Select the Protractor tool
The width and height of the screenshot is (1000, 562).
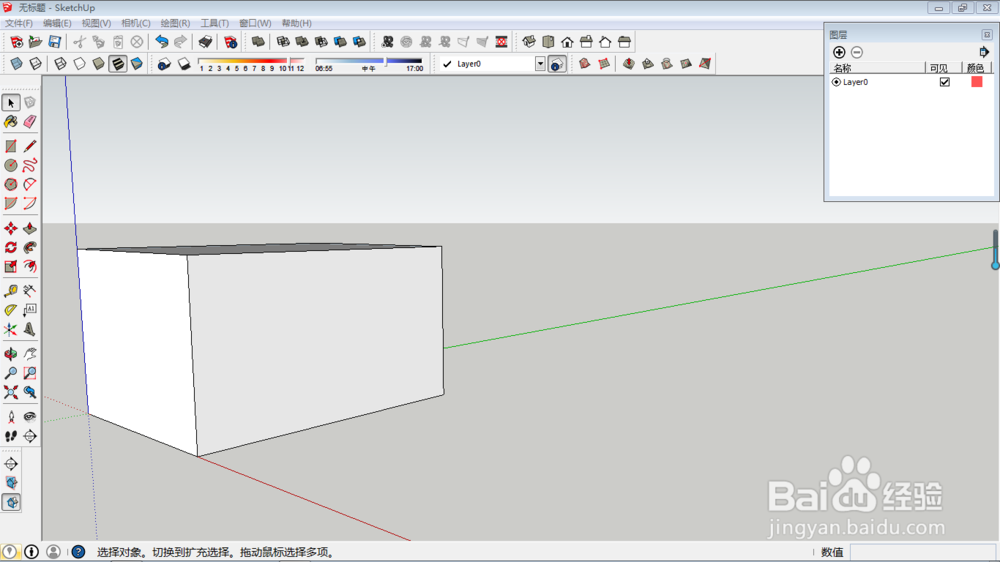[11, 310]
